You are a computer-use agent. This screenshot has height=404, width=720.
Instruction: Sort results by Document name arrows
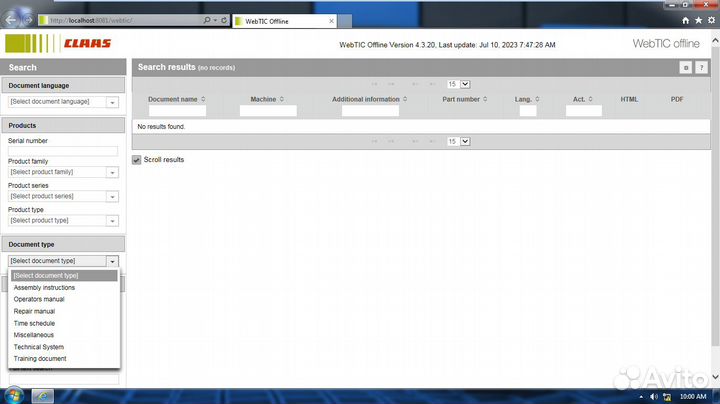tap(203, 99)
